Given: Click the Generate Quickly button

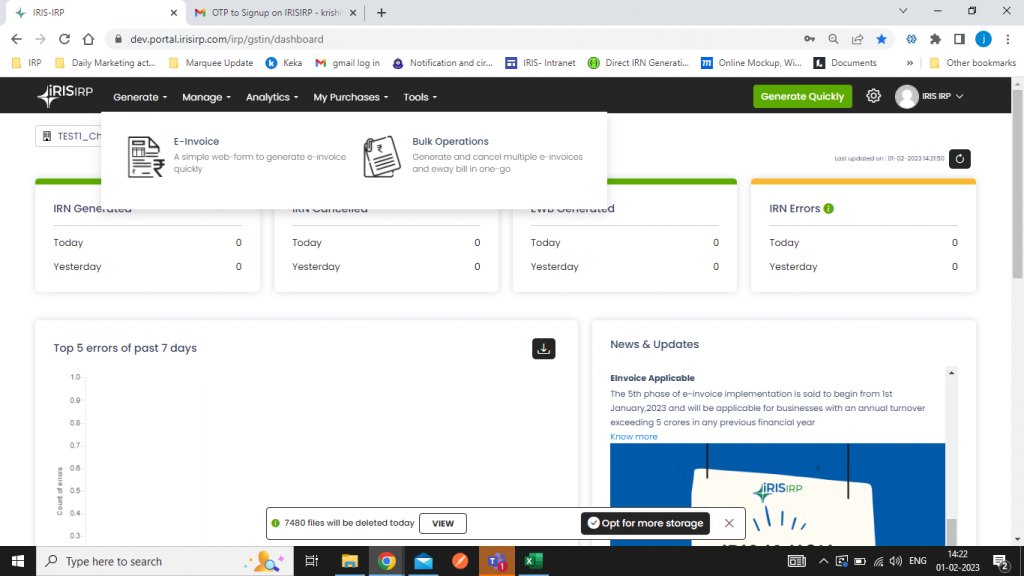Looking at the screenshot, I should 802,96.
